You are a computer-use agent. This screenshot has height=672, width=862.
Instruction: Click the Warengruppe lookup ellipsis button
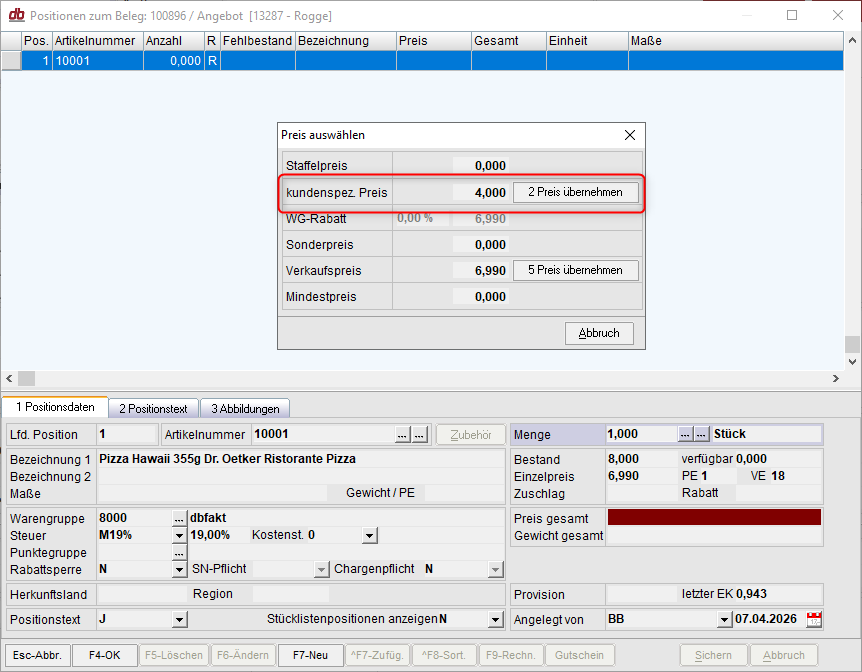tap(179, 518)
